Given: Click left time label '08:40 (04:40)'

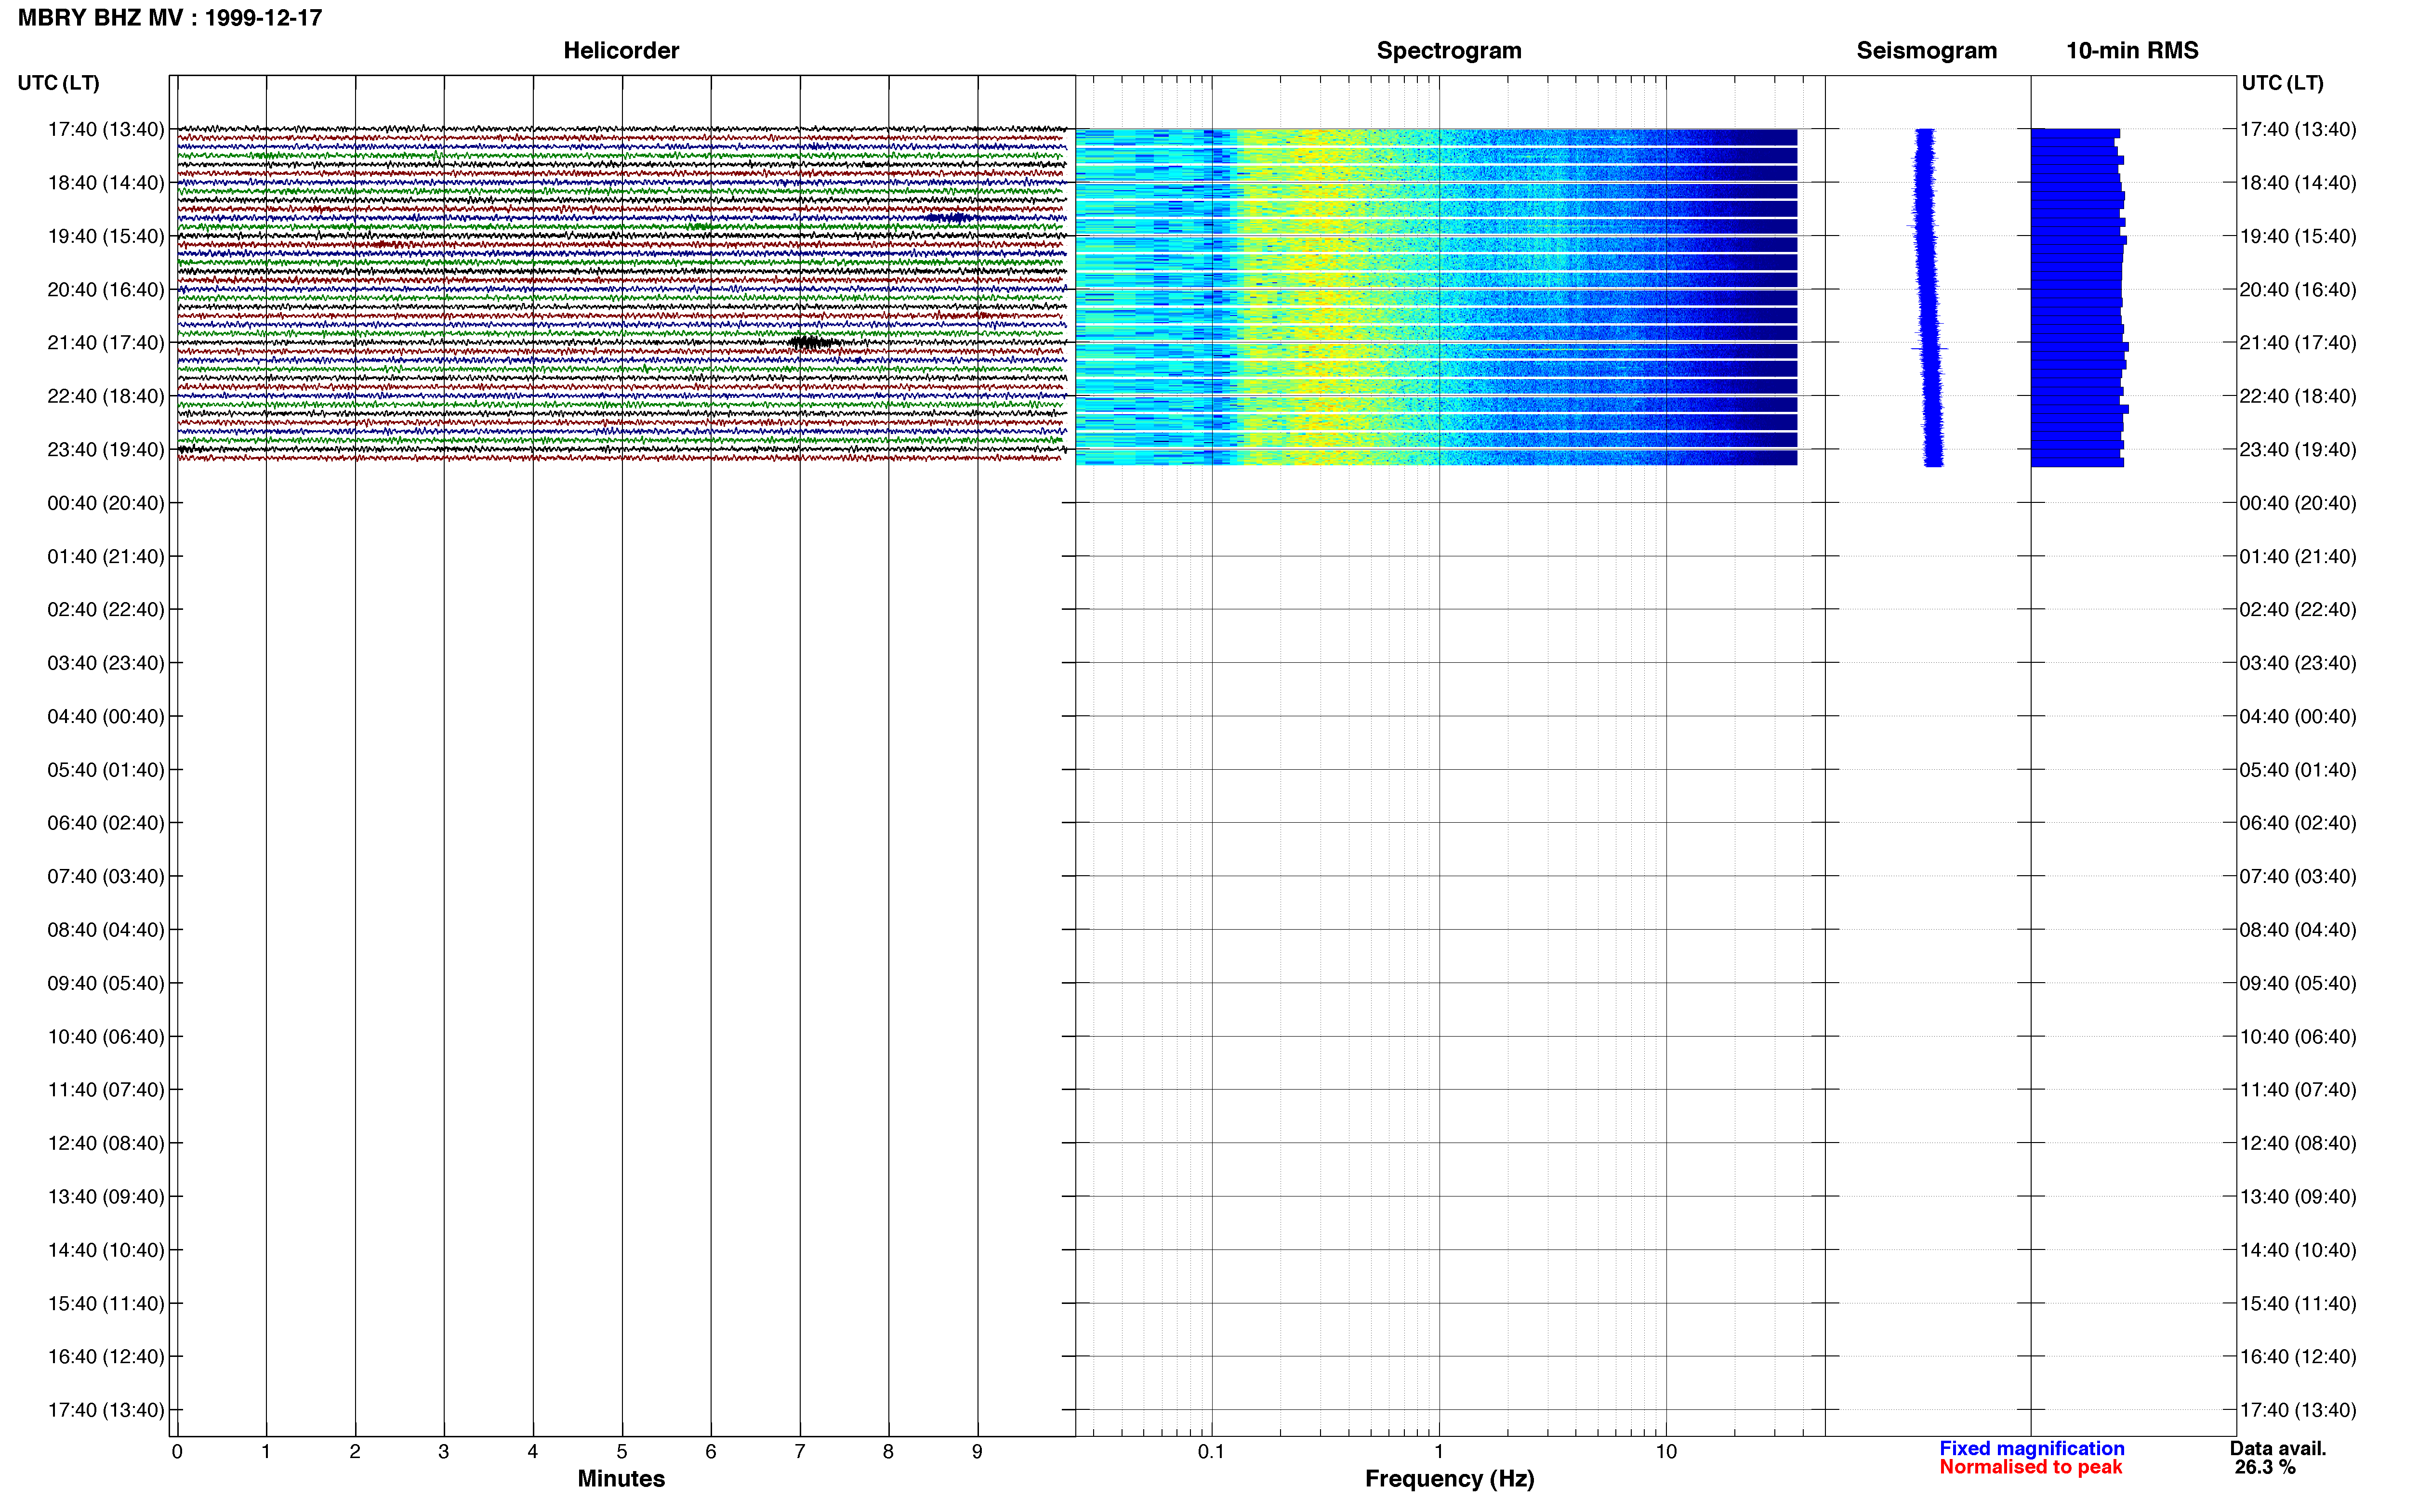Looking at the screenshot, I should [106, 930].
